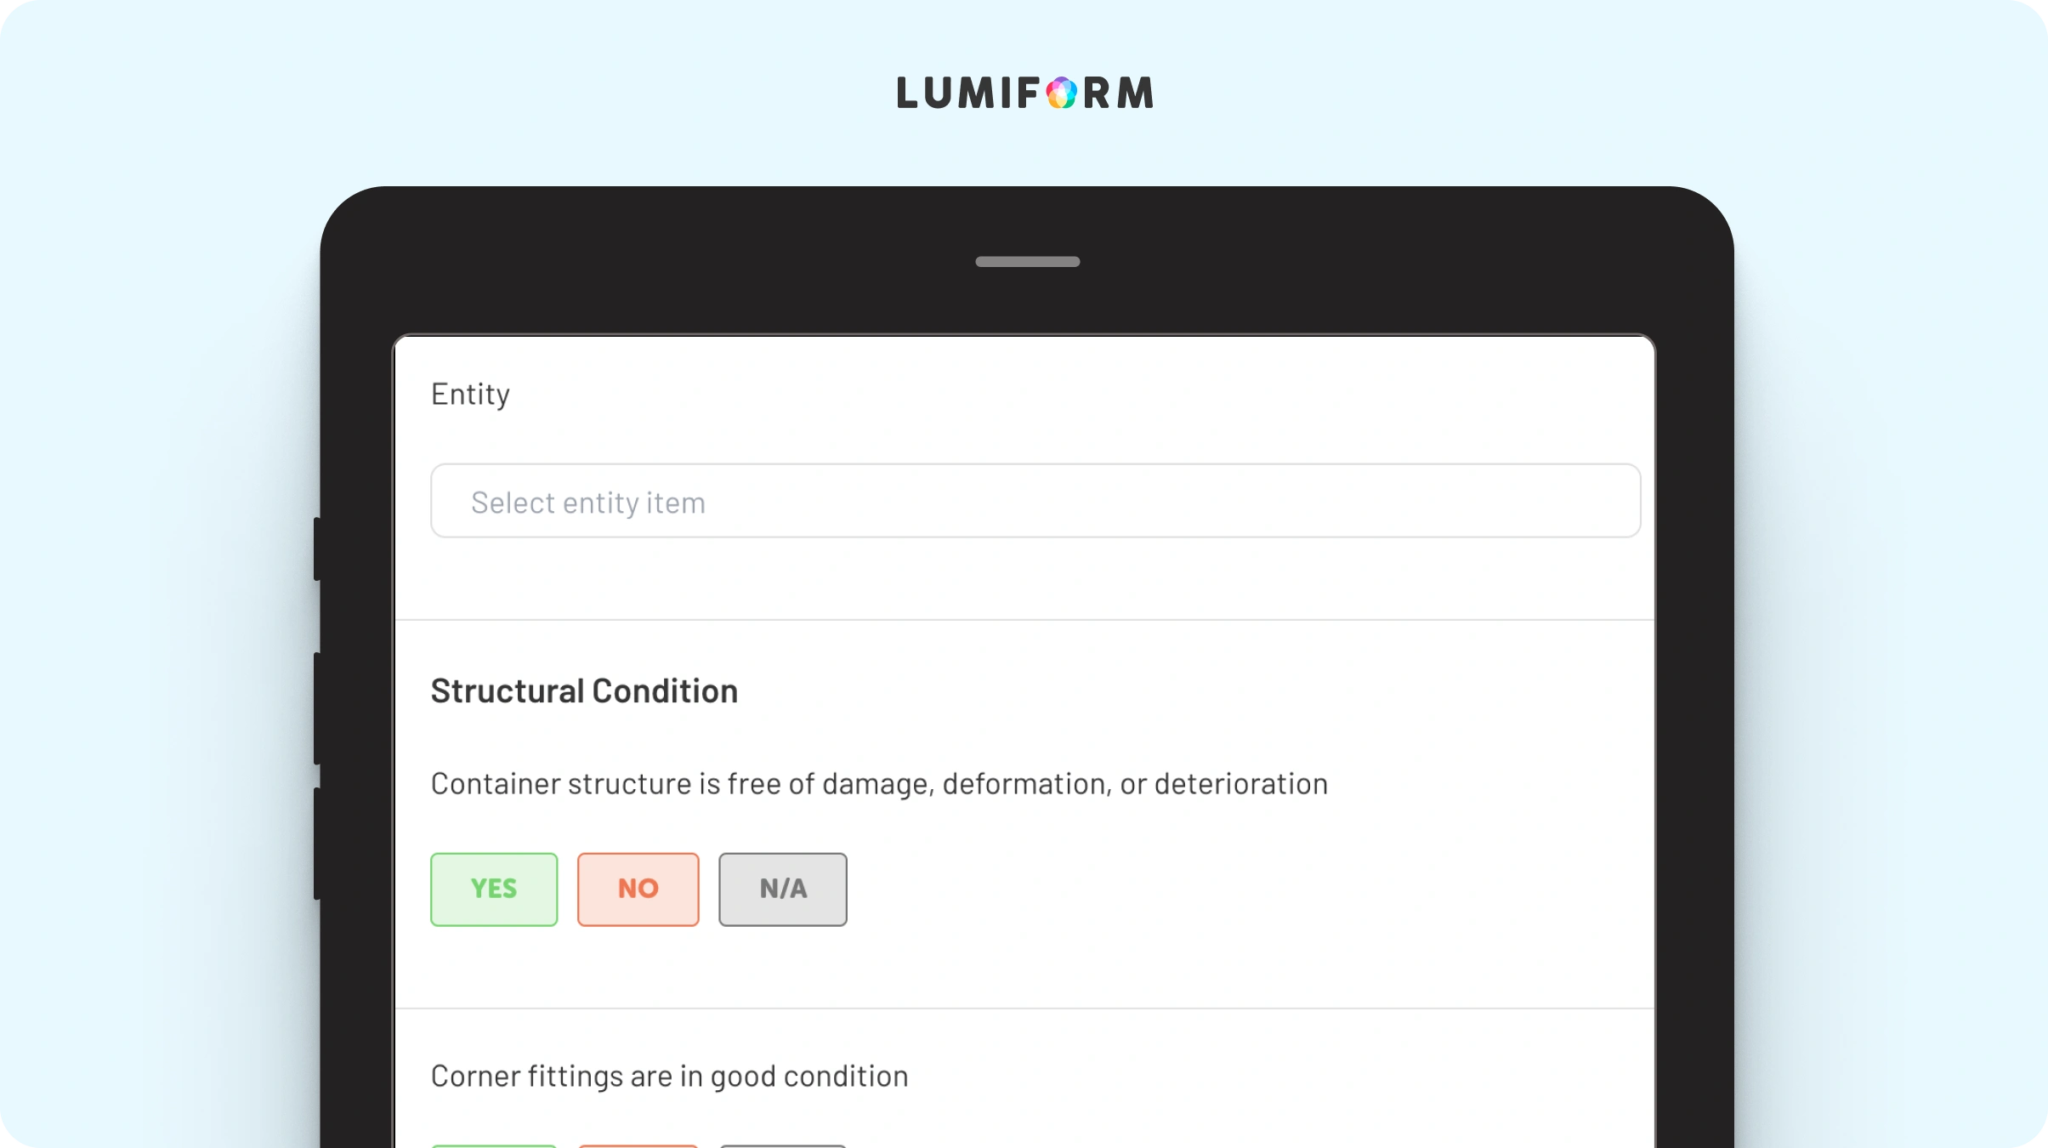This screenshot has height=1148, width=2048.
Task: Click the Lumiform logo wordmark
Action: click(x=1024, y=93)
